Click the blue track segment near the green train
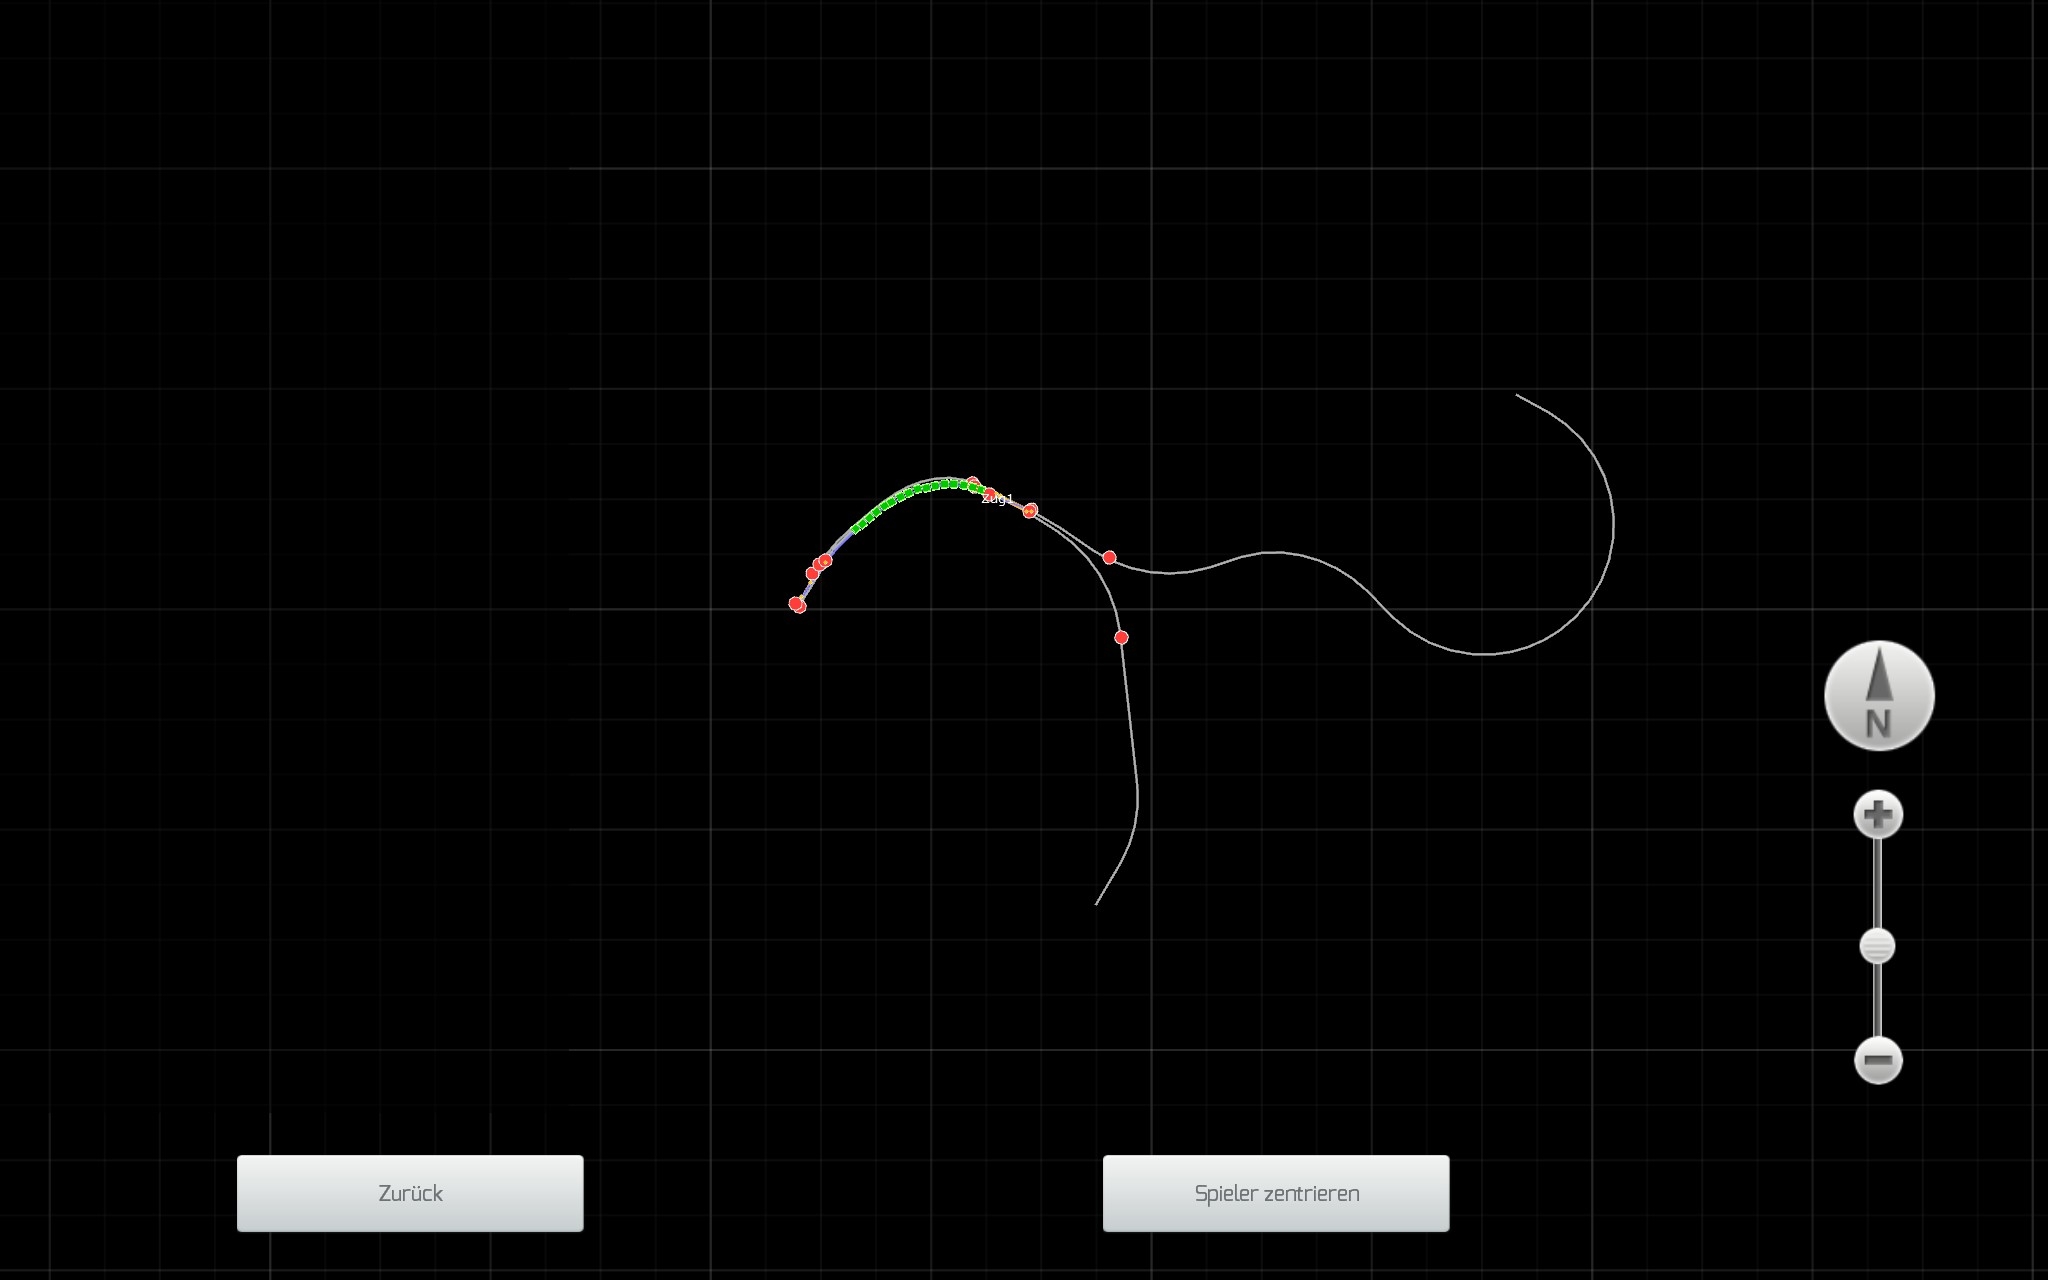 point(840,545)
